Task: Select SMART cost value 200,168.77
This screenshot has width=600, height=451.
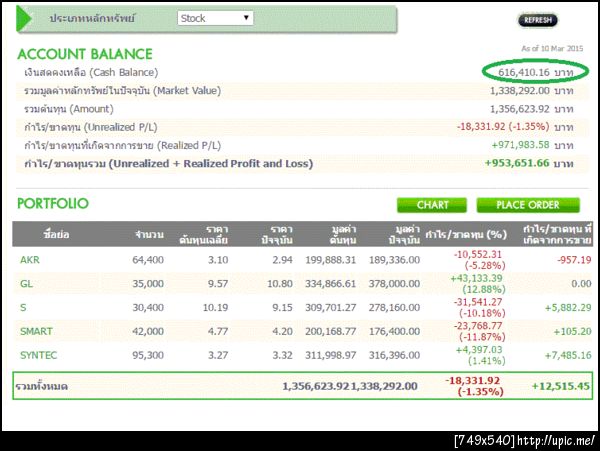Action: 331,331
